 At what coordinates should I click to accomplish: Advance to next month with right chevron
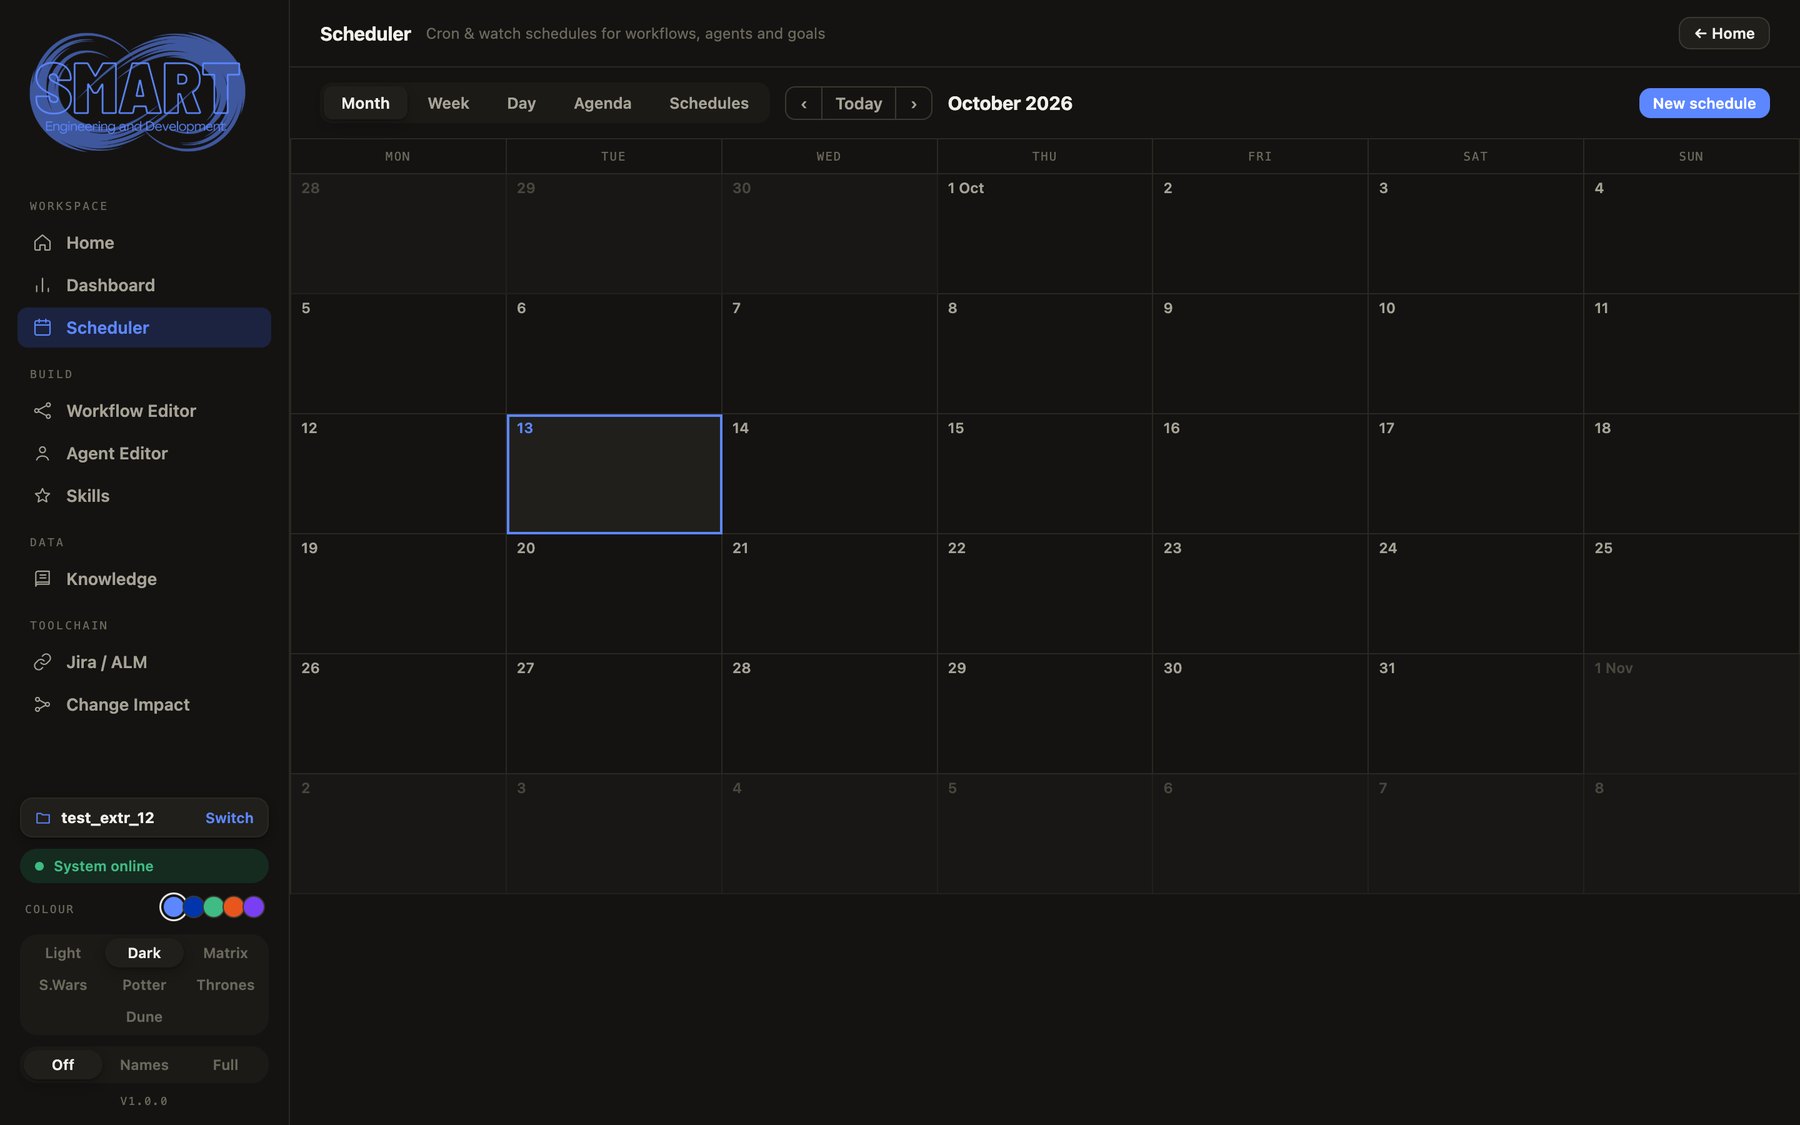[913, 103]
